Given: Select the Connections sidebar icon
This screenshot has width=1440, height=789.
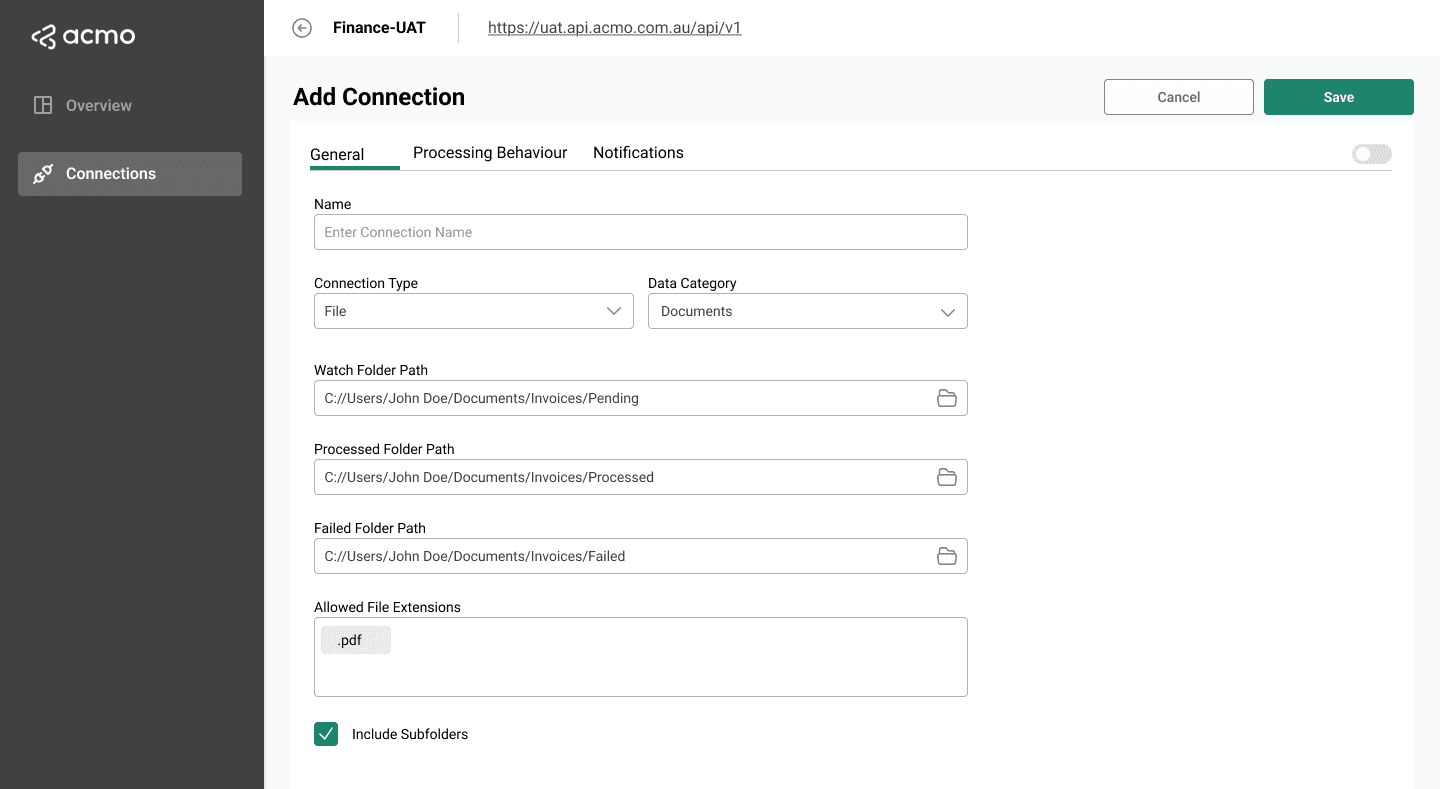Looking at the screenshot, I should click(42, 173).
